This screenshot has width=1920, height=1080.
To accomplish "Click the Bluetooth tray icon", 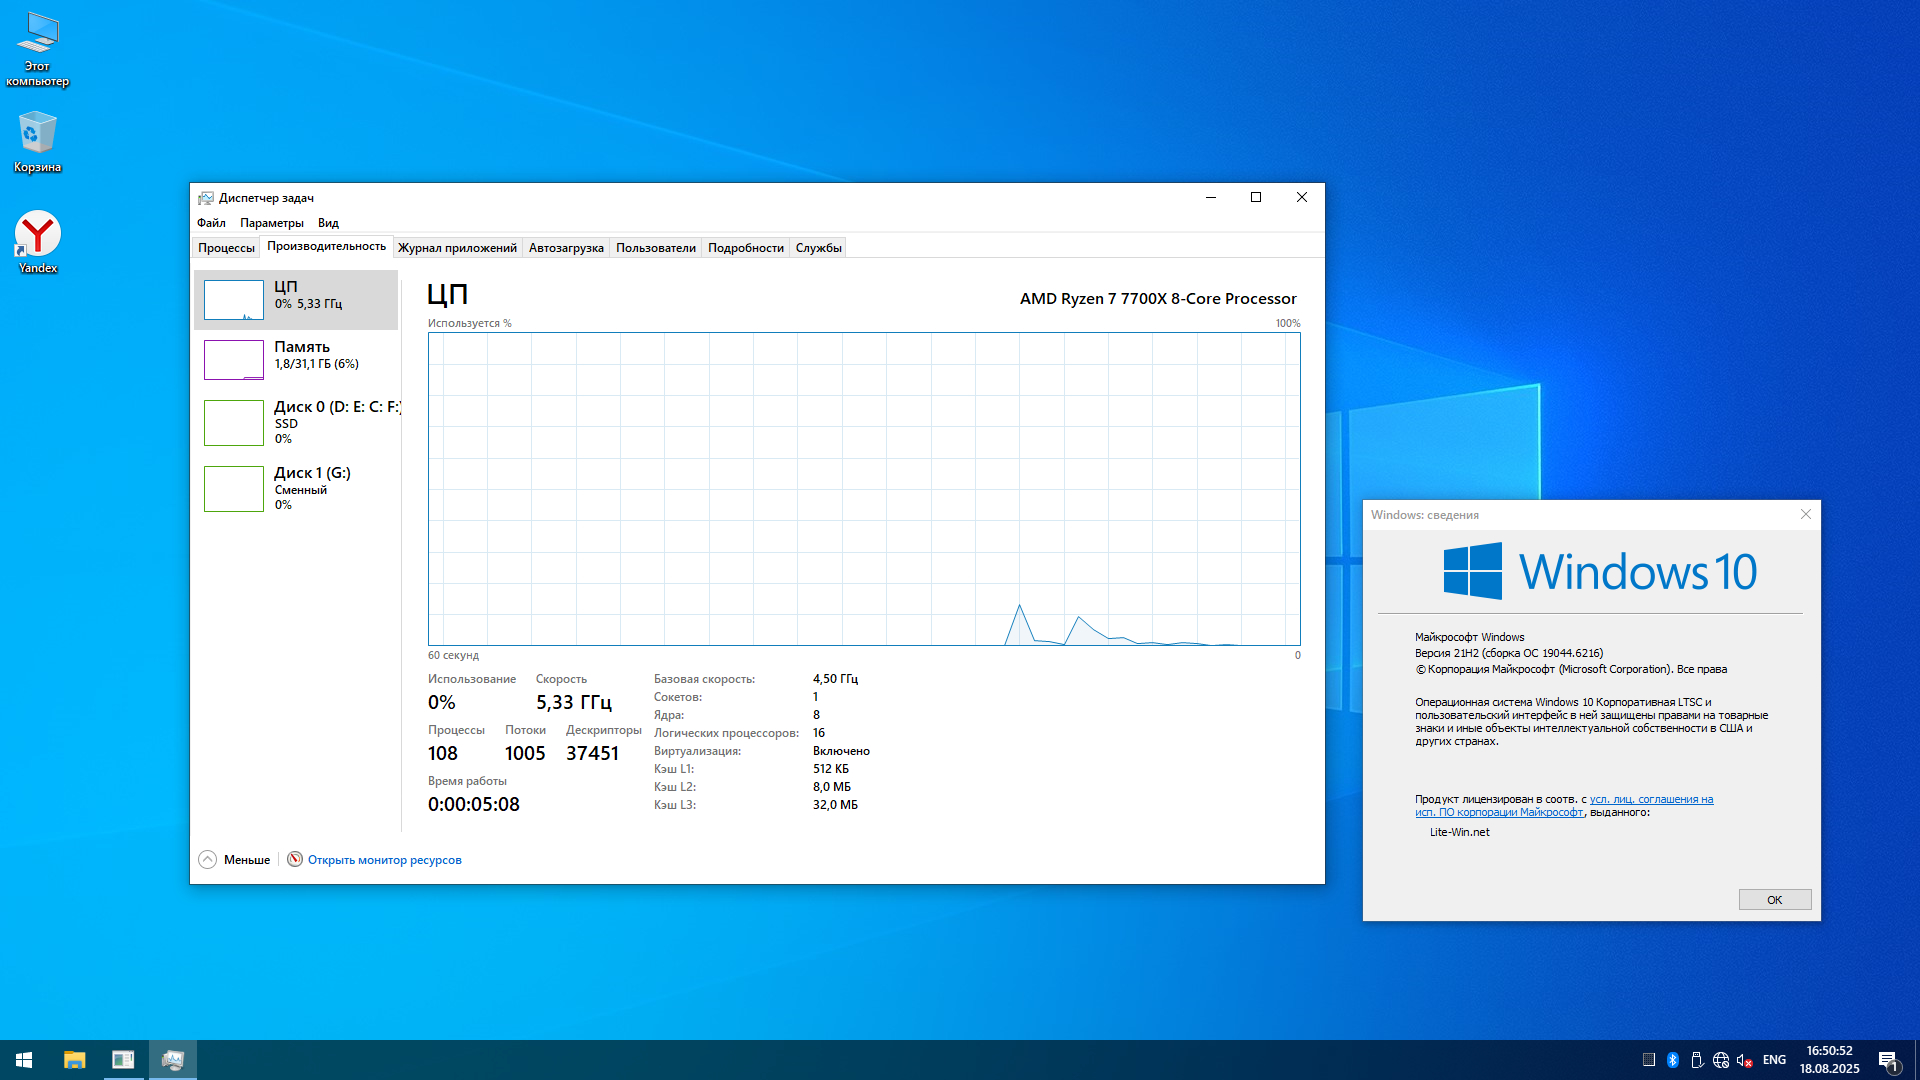I will tap(1673, 1060).
